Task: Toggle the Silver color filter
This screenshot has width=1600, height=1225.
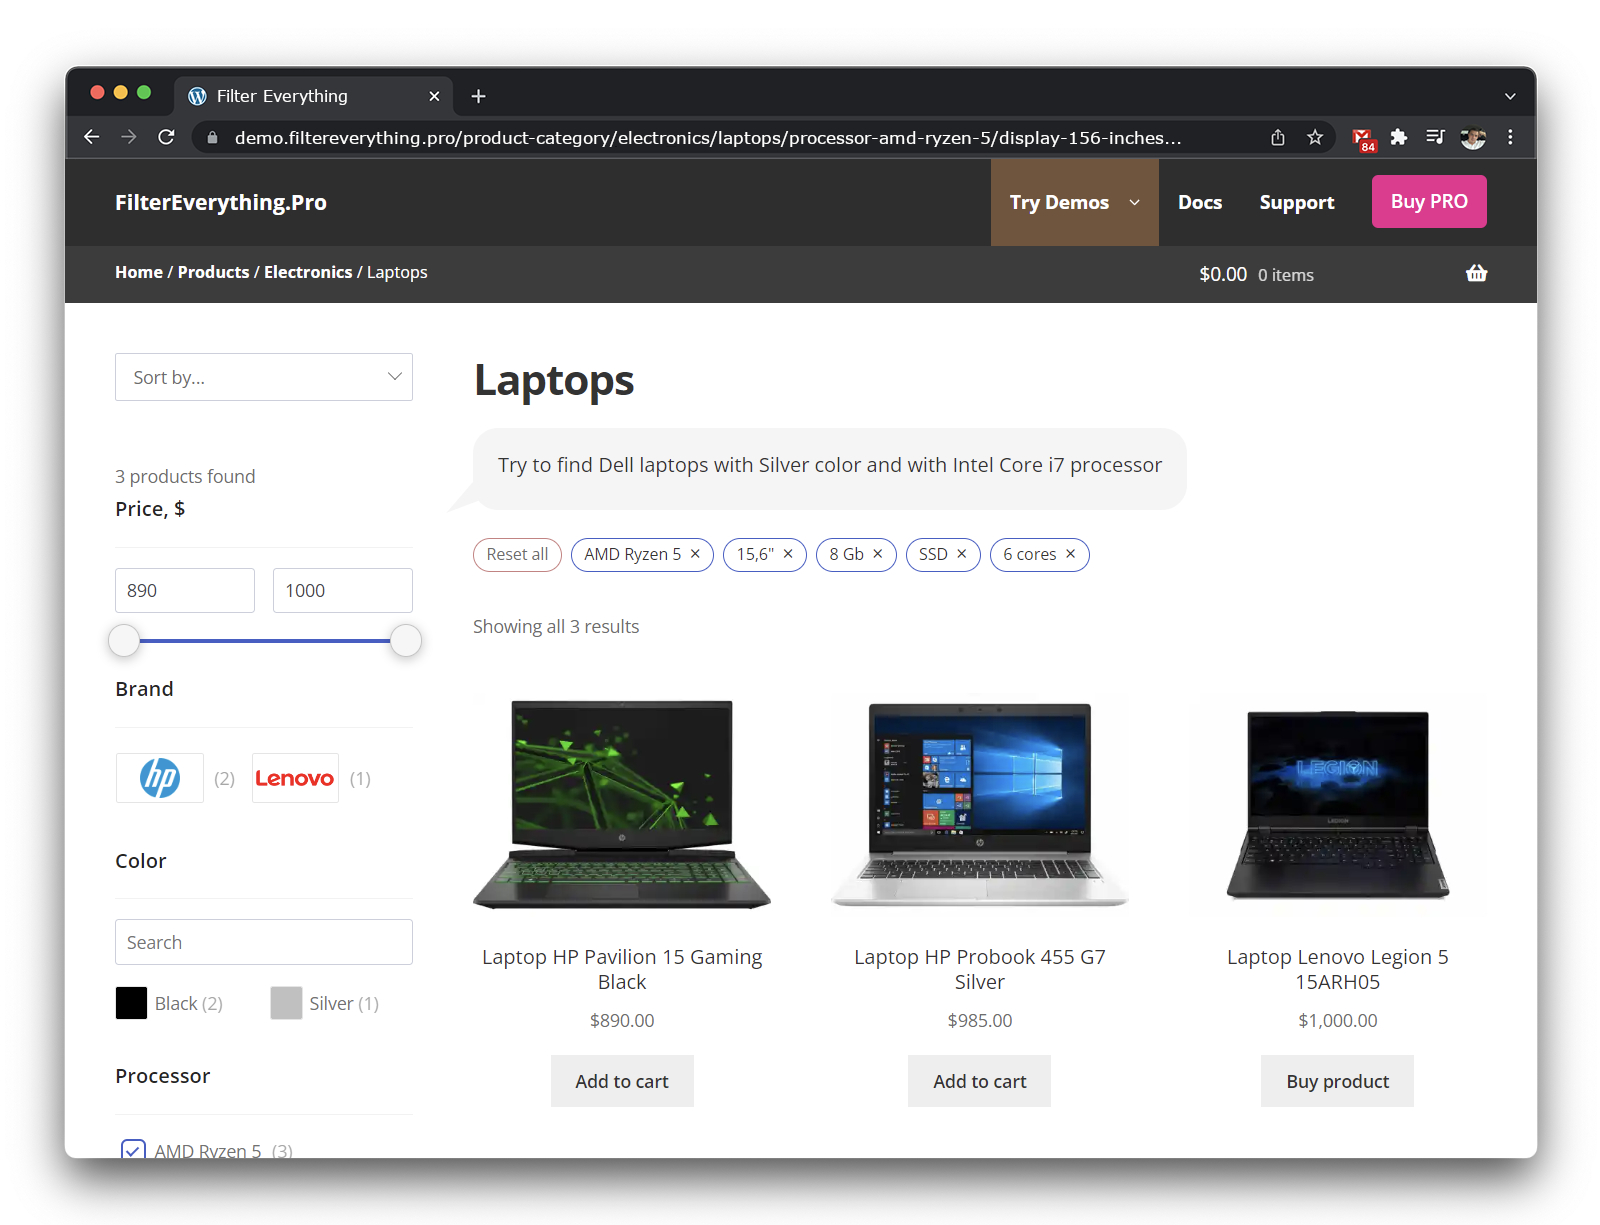Action: [x=287, y=1003]
